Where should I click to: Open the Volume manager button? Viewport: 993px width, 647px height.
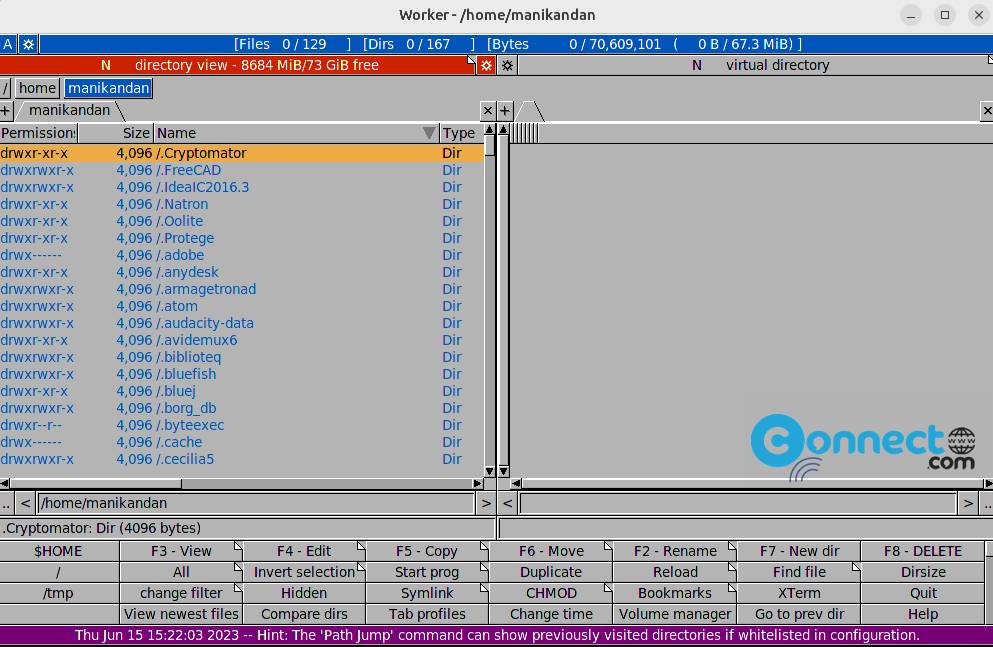pyautogui.click(x=675, y=614)
